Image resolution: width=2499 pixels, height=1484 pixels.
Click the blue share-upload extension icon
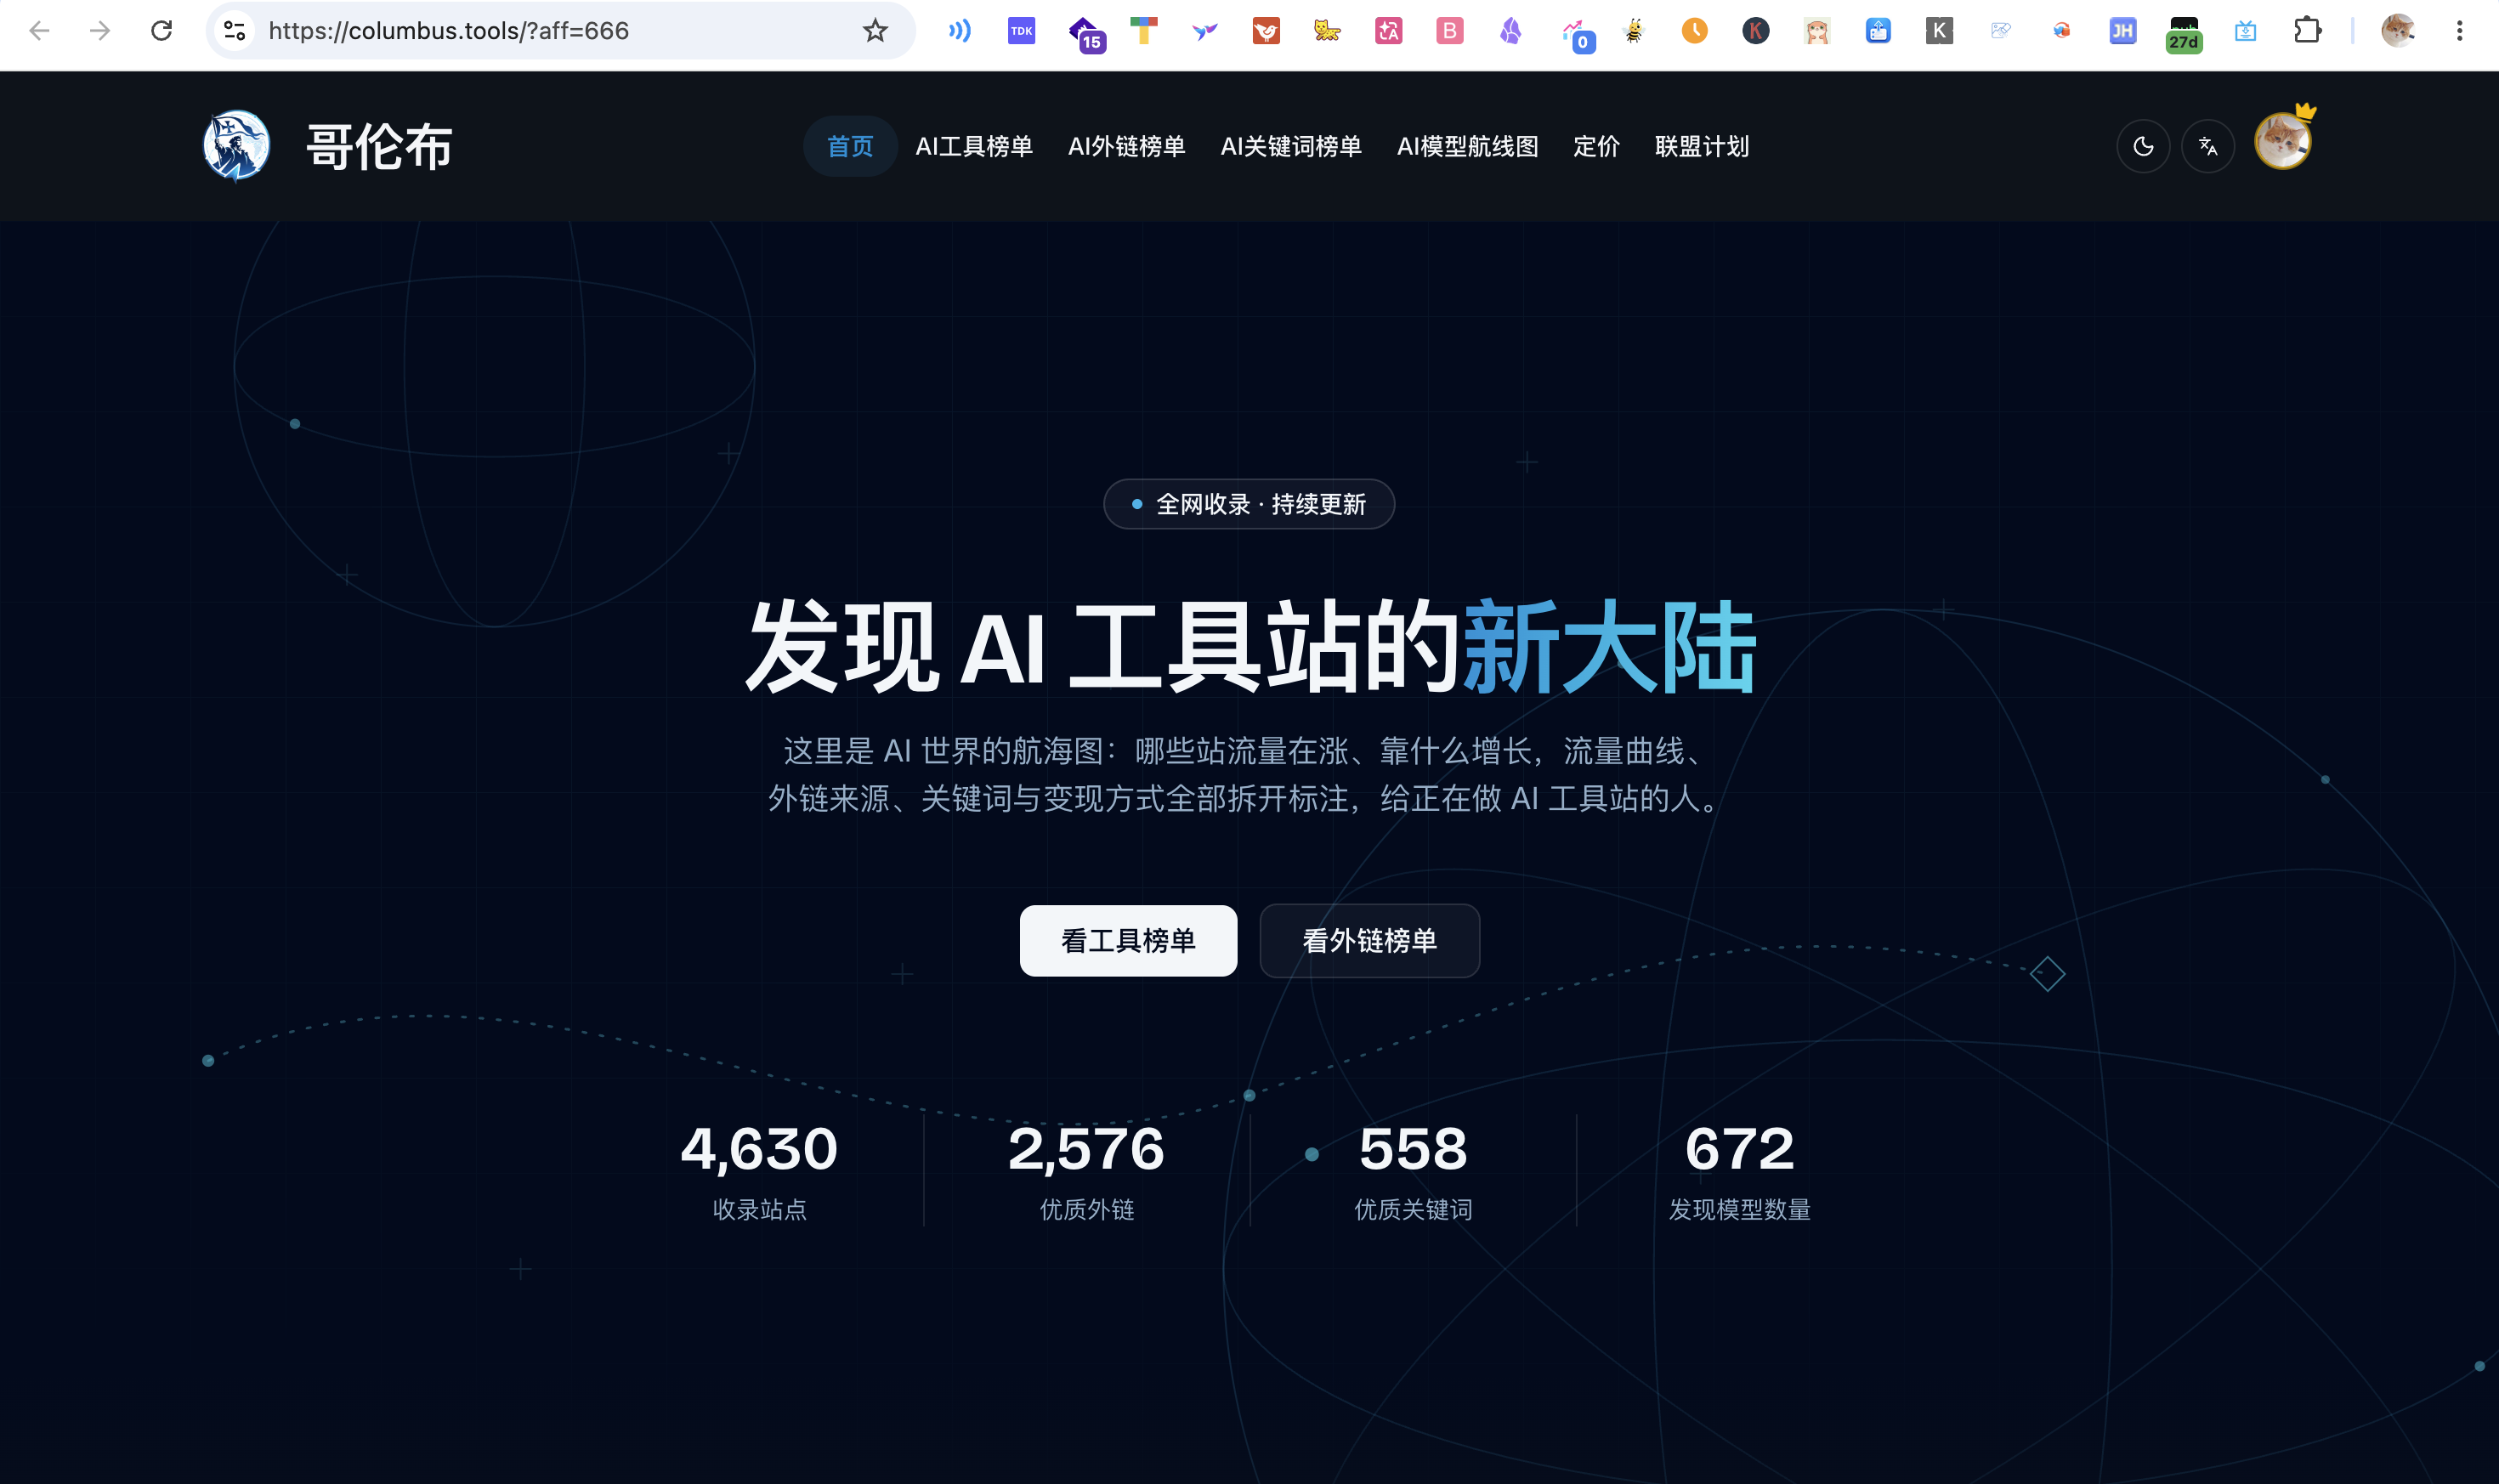coord(1878,31)
